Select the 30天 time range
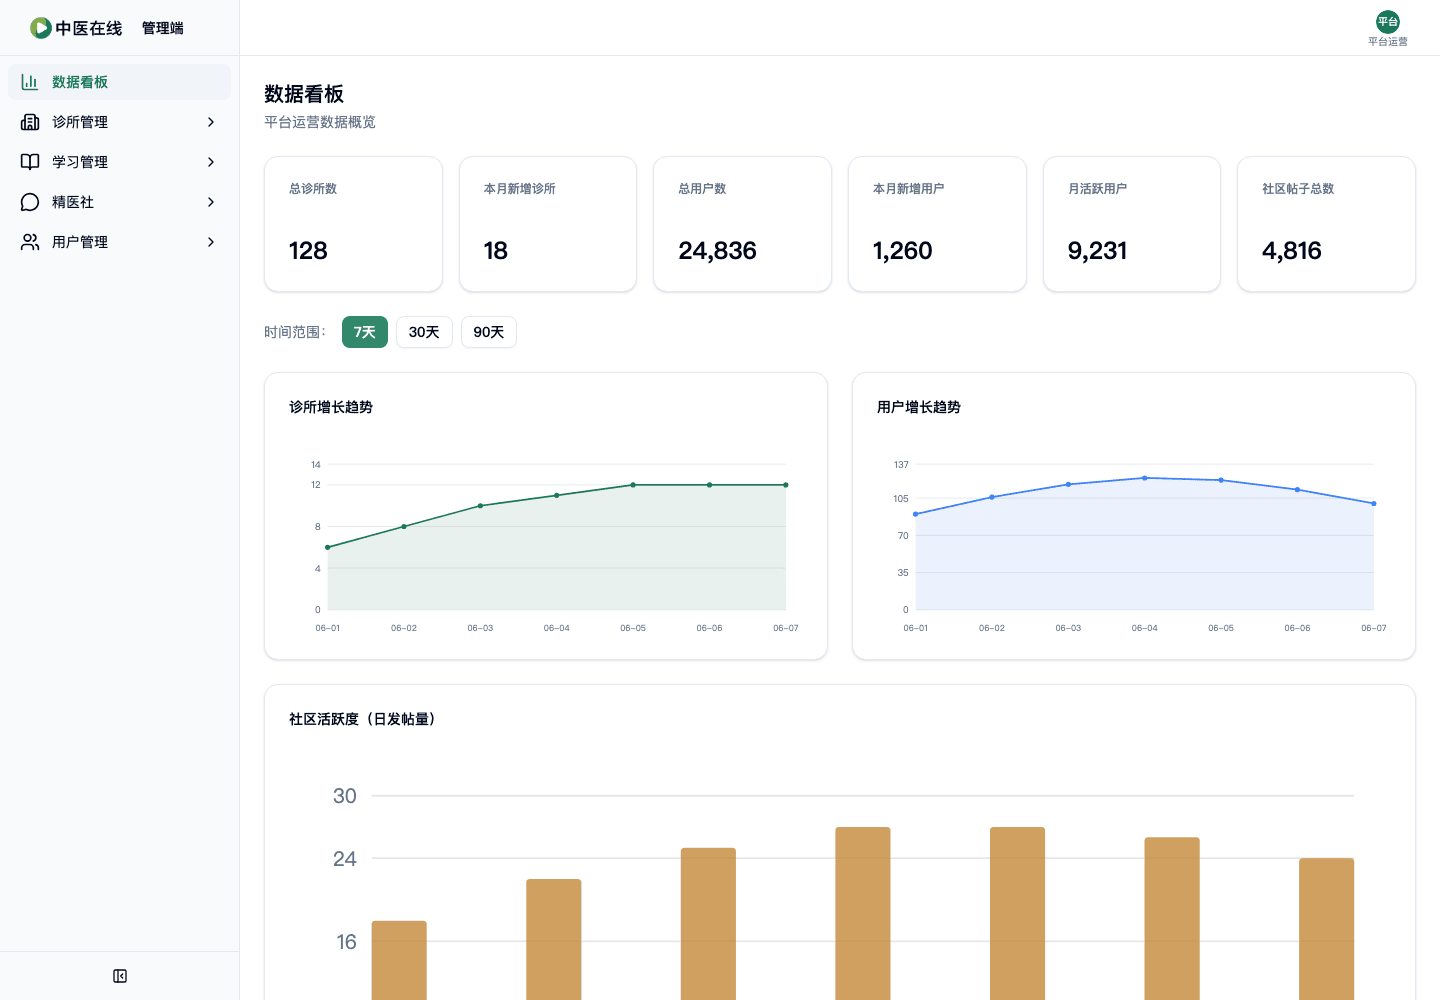The image size is (1440, 1000). click(424, 332)
